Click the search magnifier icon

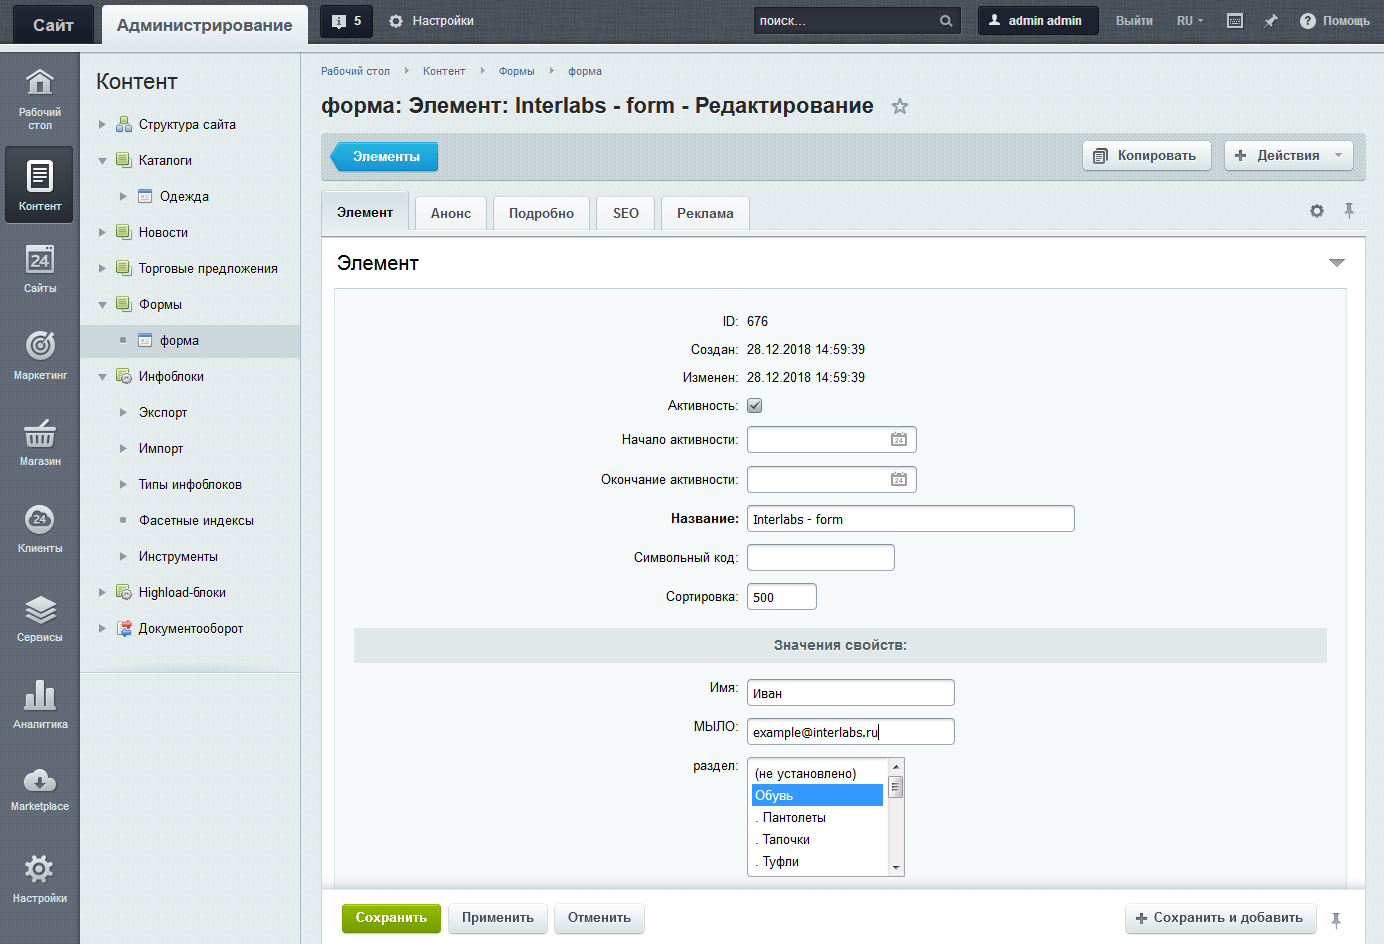(x=946, y=21)
